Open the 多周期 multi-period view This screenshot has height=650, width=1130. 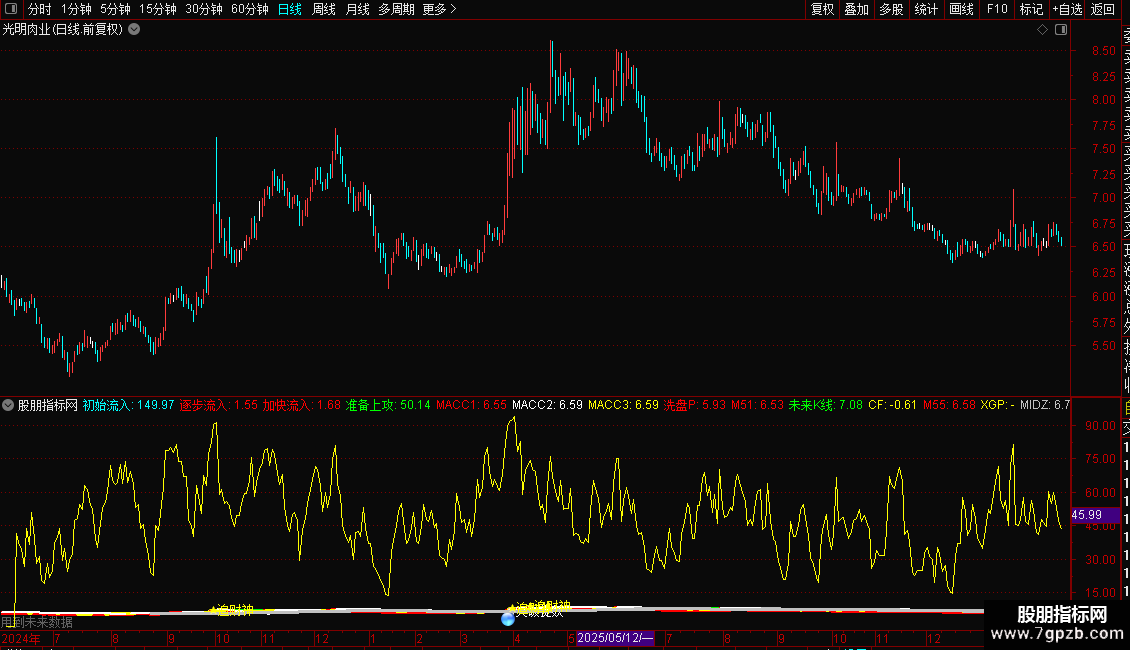tap(396, 9)
